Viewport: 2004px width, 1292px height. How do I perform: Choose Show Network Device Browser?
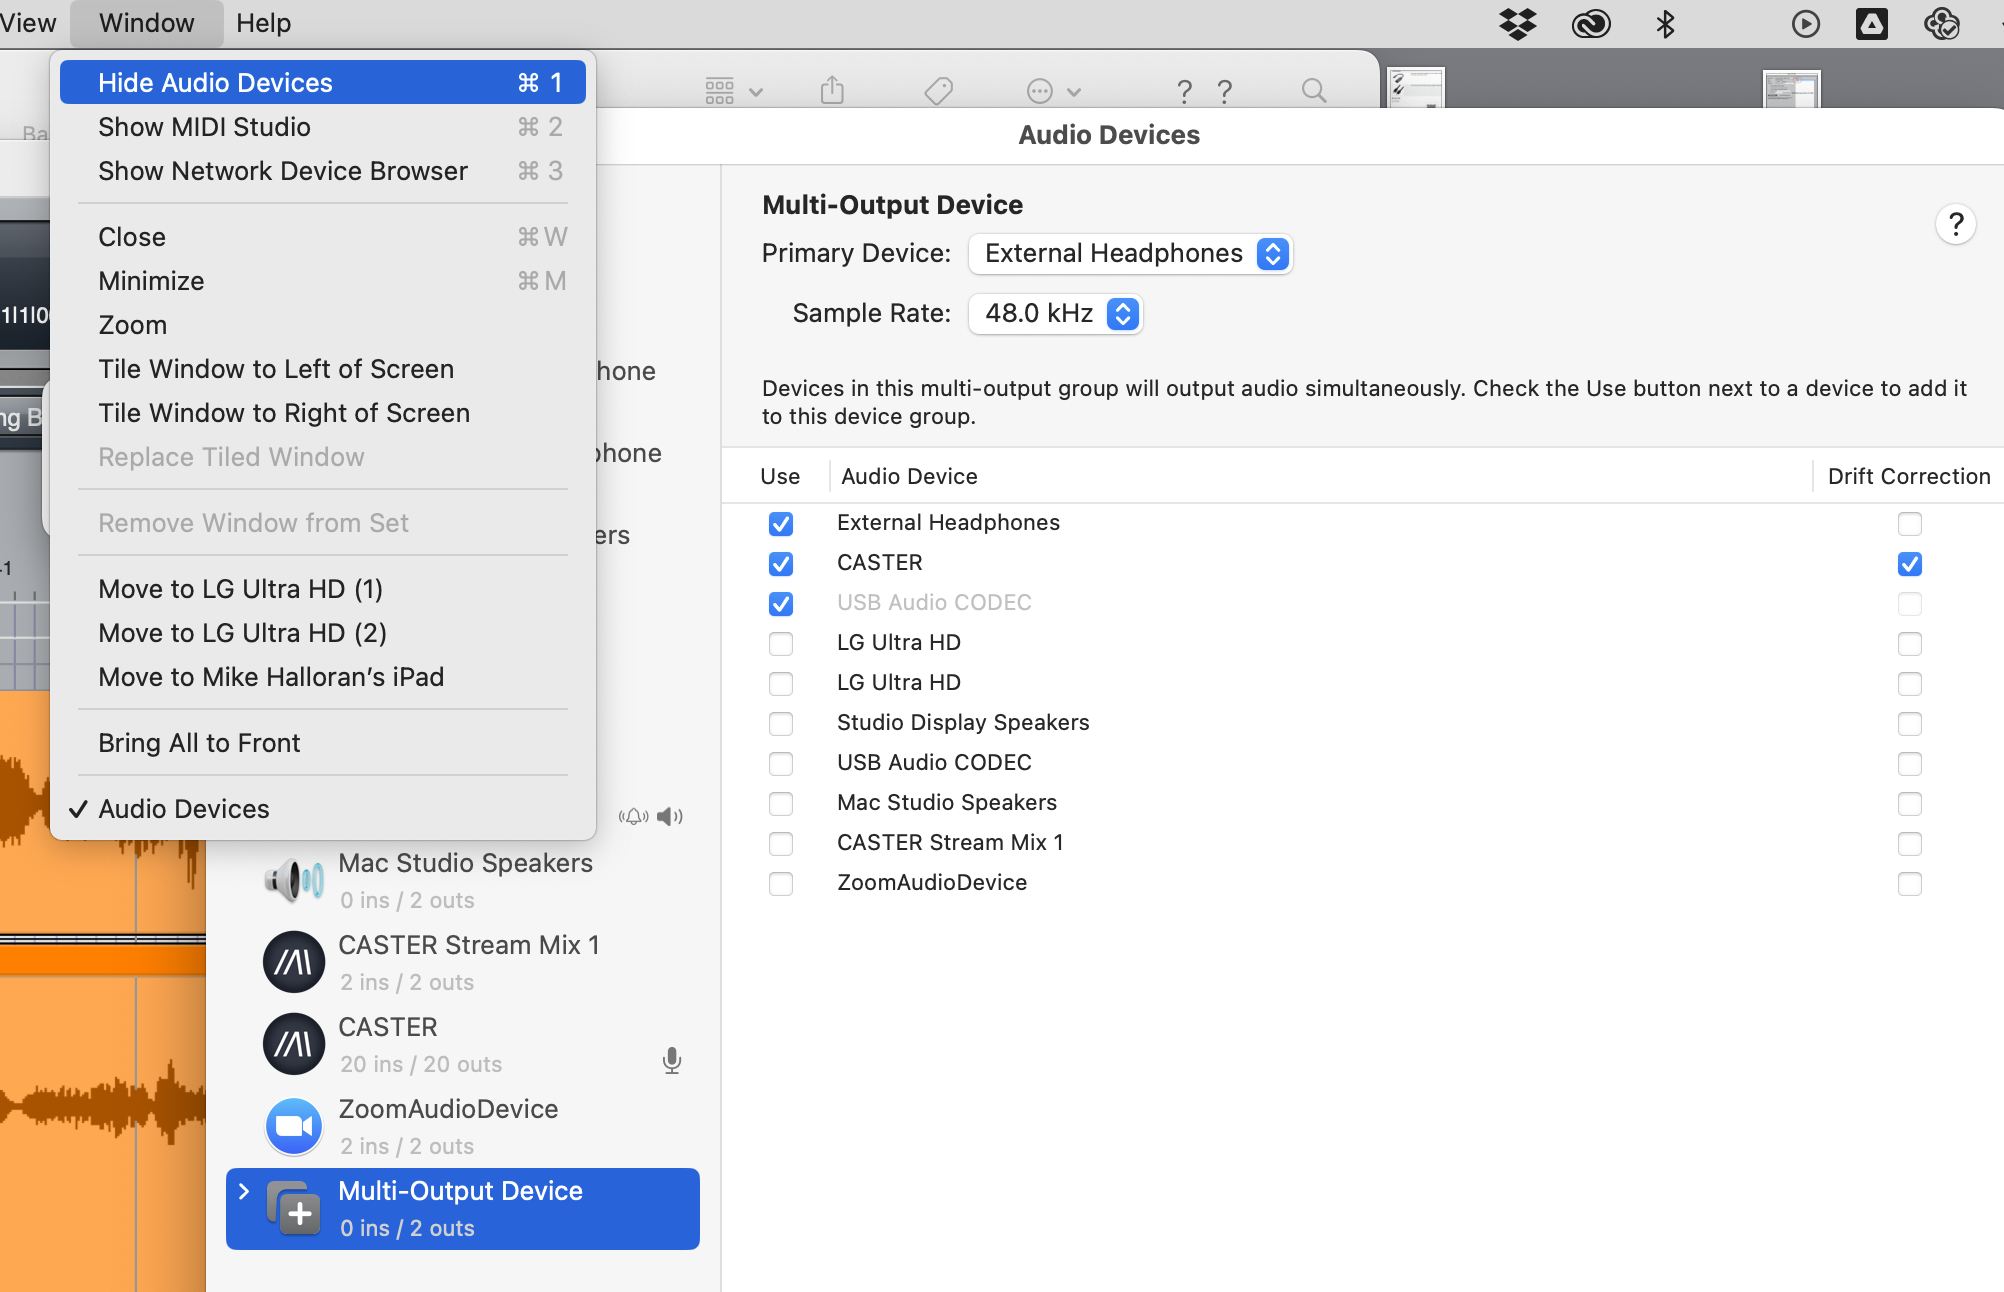coord(322,171)
